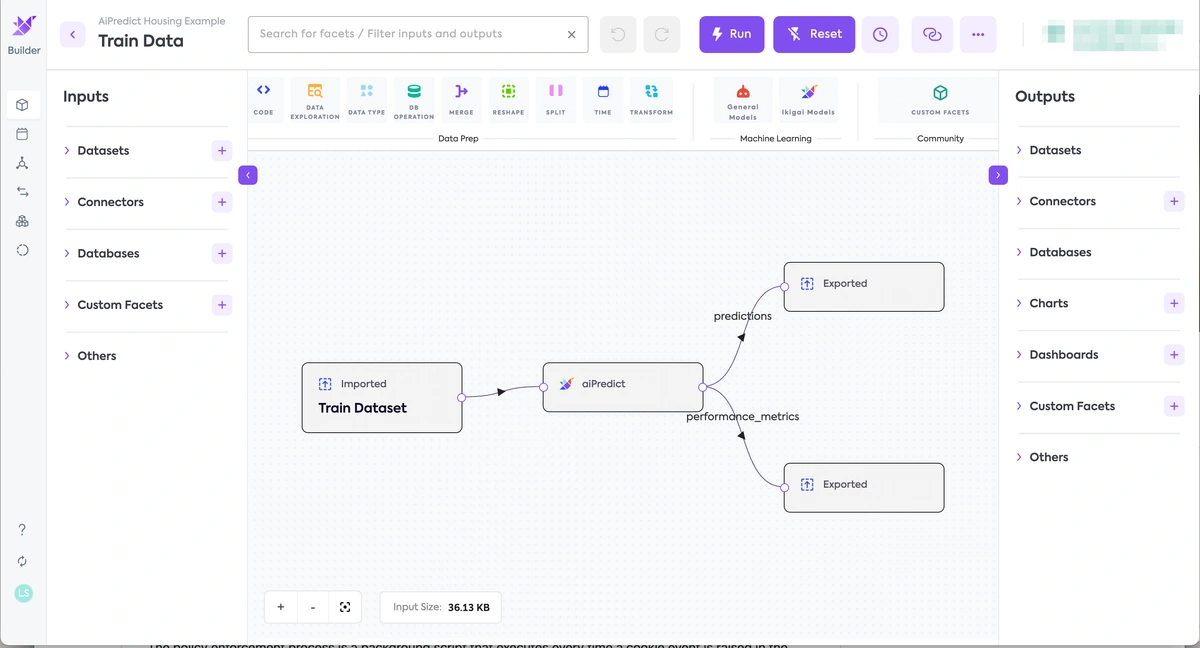Collapse the Inputs side panel
This screenshot has height=648, width=1200.
point(248,175)
